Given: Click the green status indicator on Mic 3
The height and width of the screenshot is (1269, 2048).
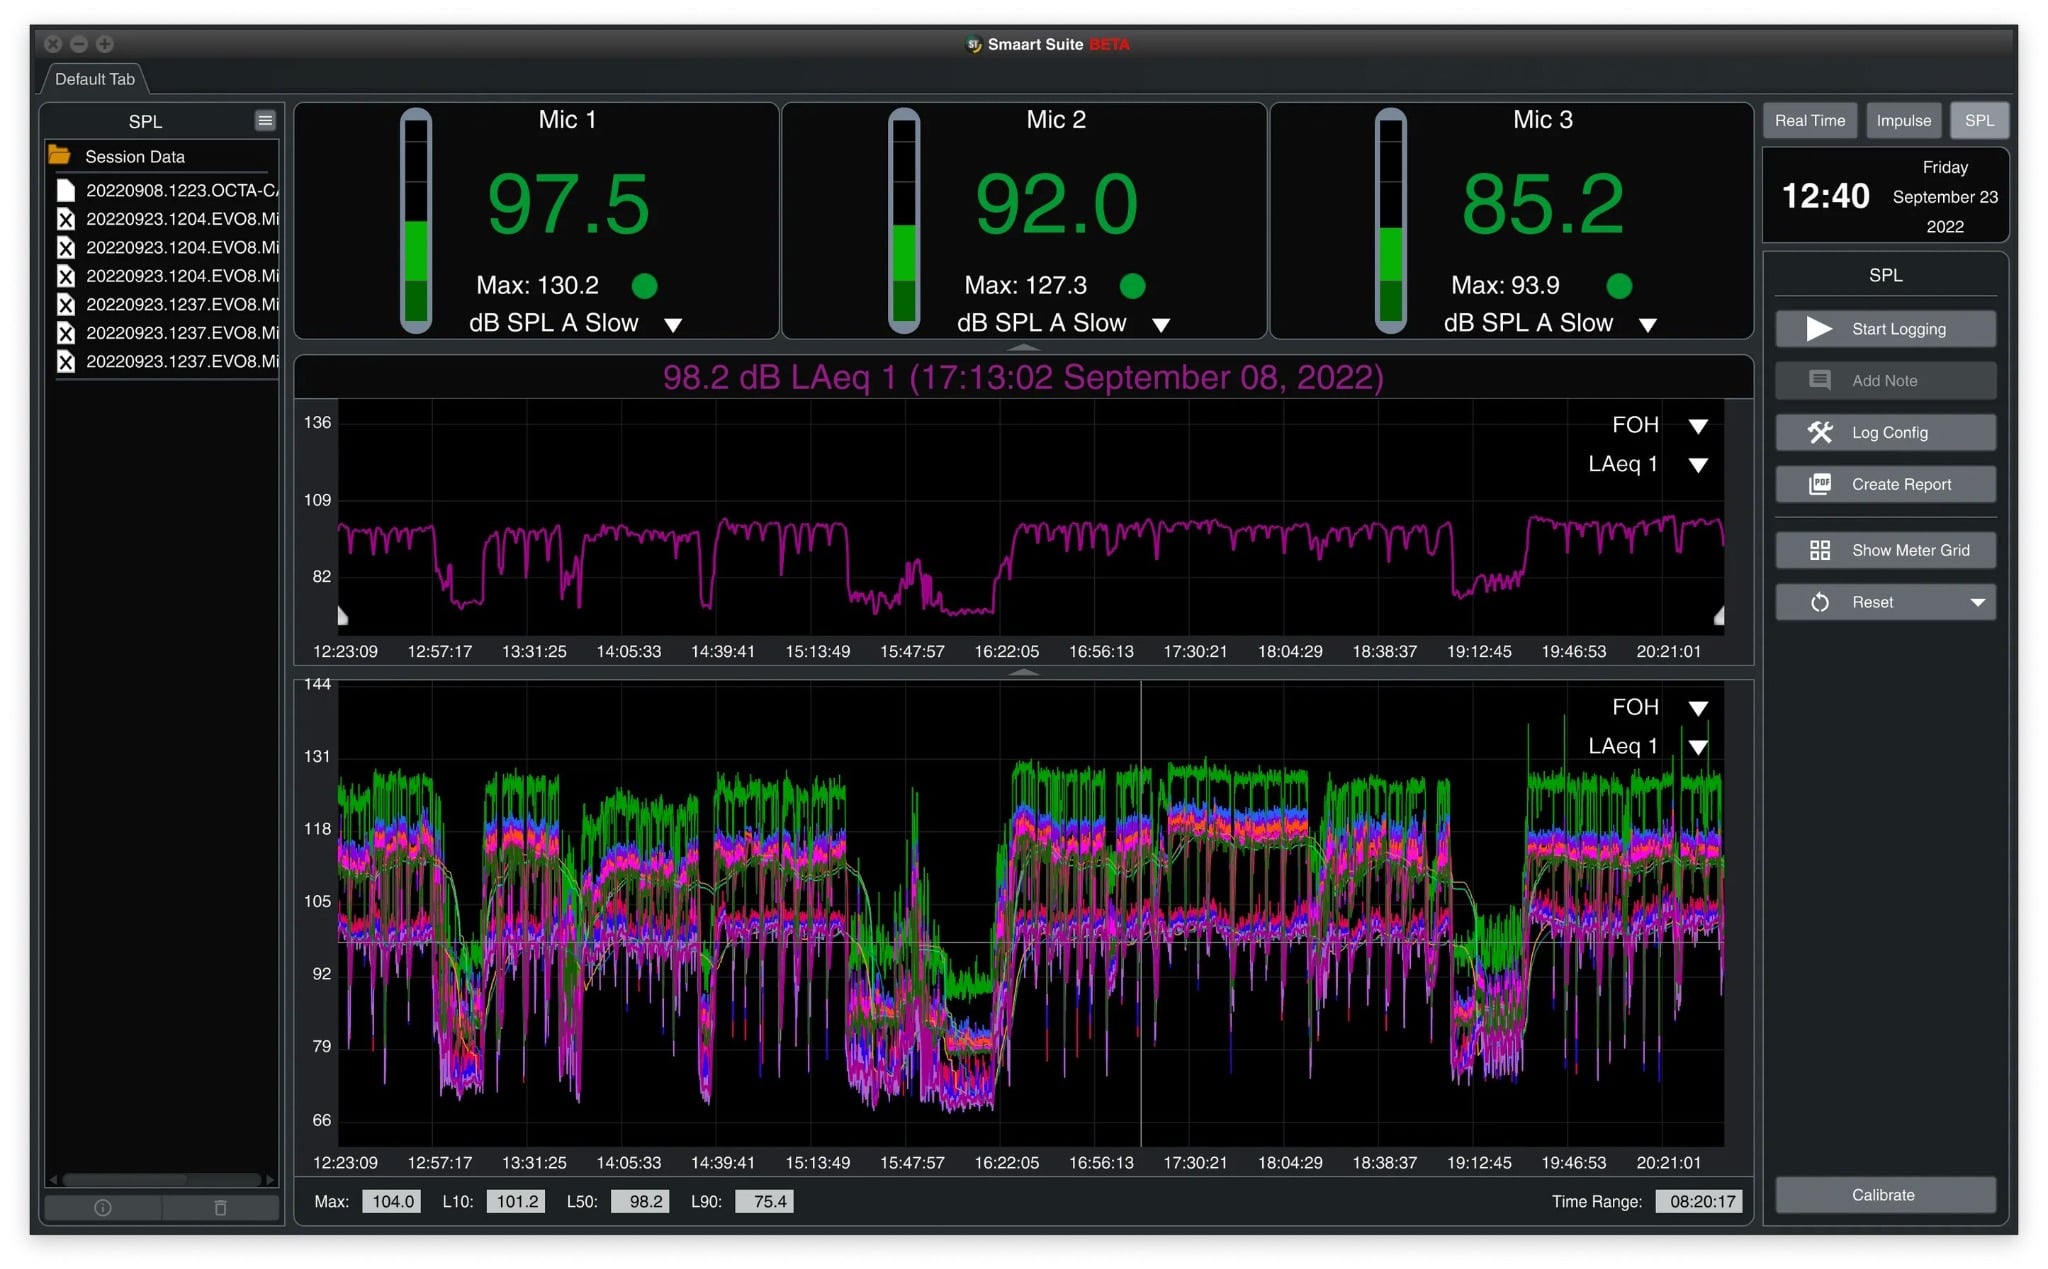Looking at the screenshot, I should click(x=1619, y=286).
